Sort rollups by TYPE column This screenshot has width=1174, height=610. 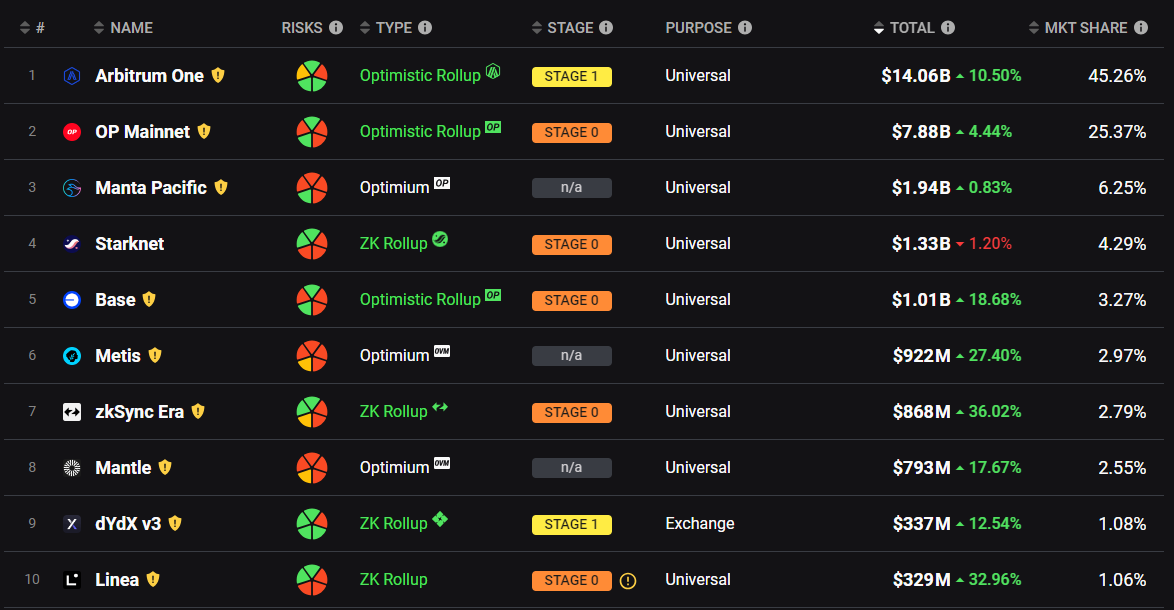pyautogui.click(x=393, y=28)
